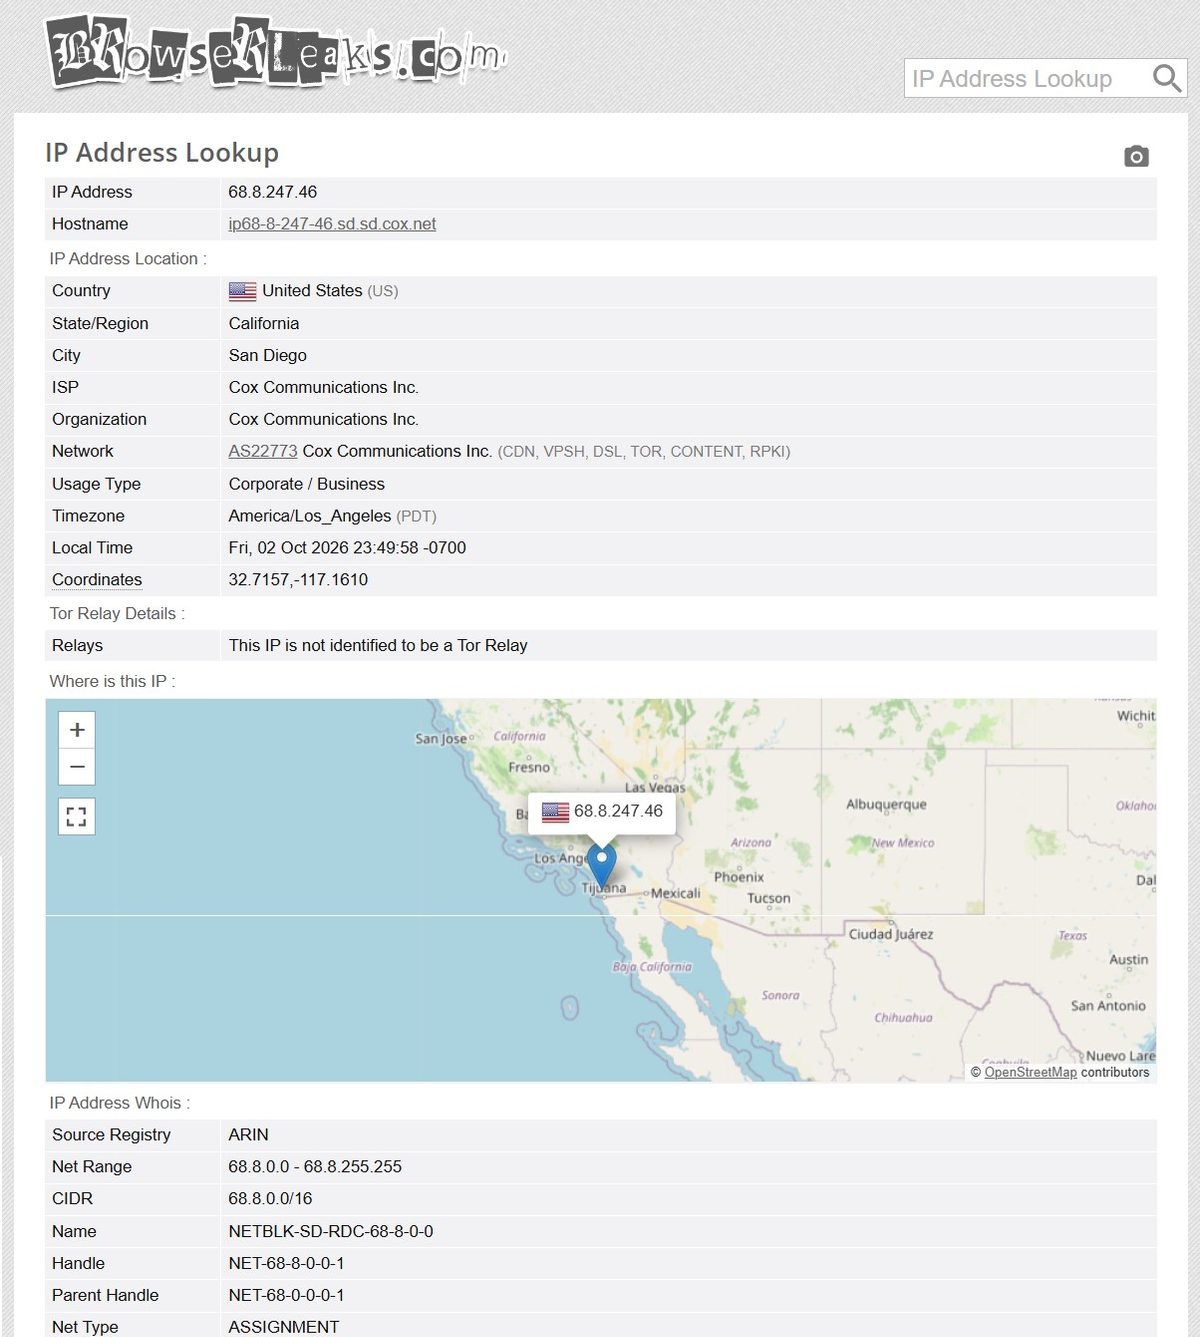Focus the IP Address Lookup search field
1200x1337 pixels.
[1028, 78]
